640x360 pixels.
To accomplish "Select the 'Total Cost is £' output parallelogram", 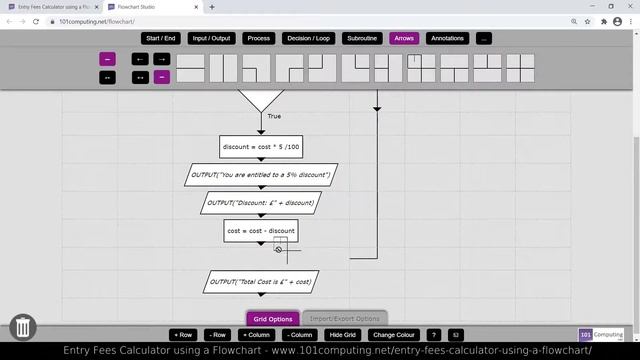I will click(261, 282).
